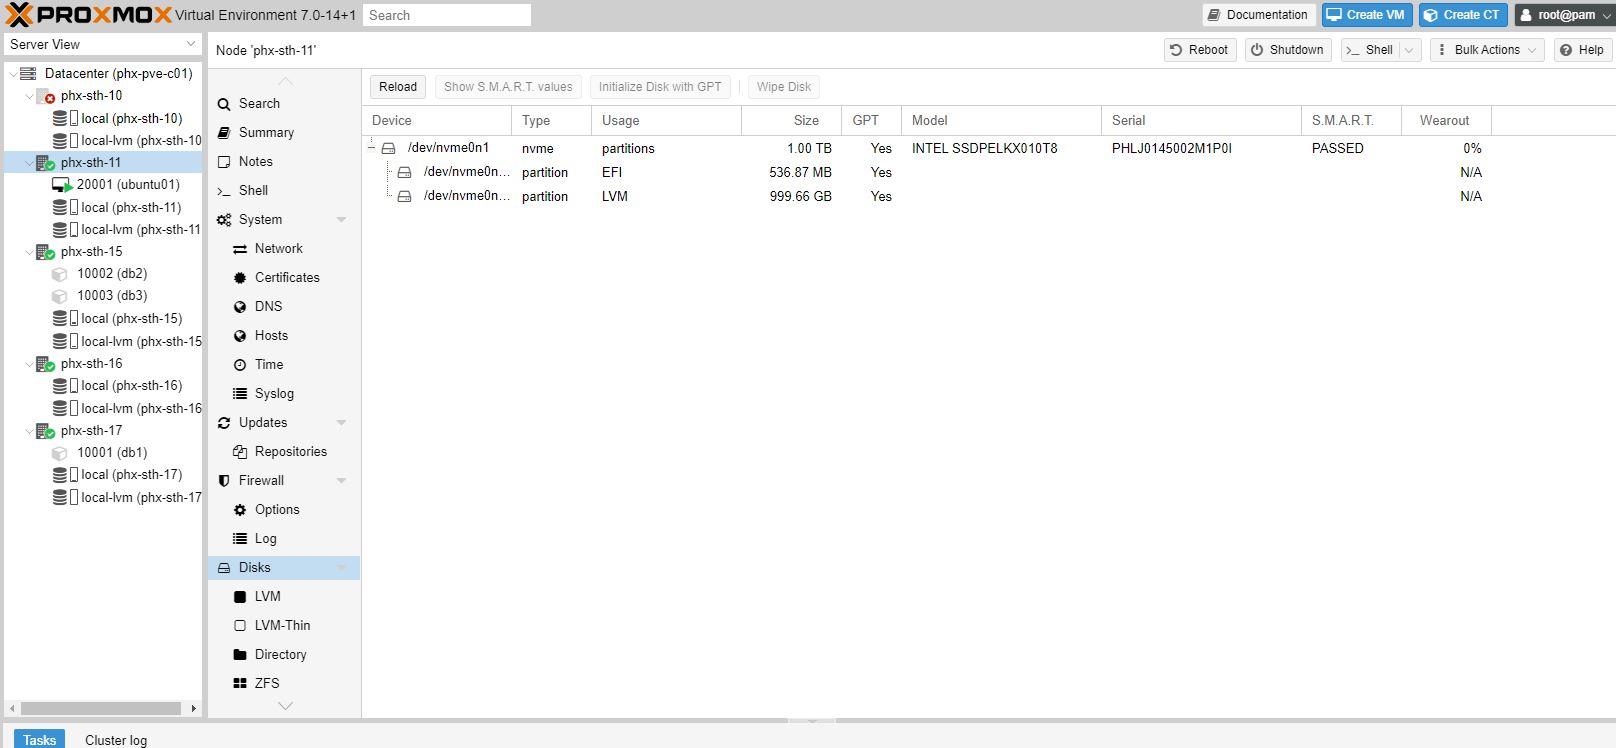The image size is (1616, 748).
Task: Click the Directory folder icon
Action: pyautogui.click(x=240, y=655)
